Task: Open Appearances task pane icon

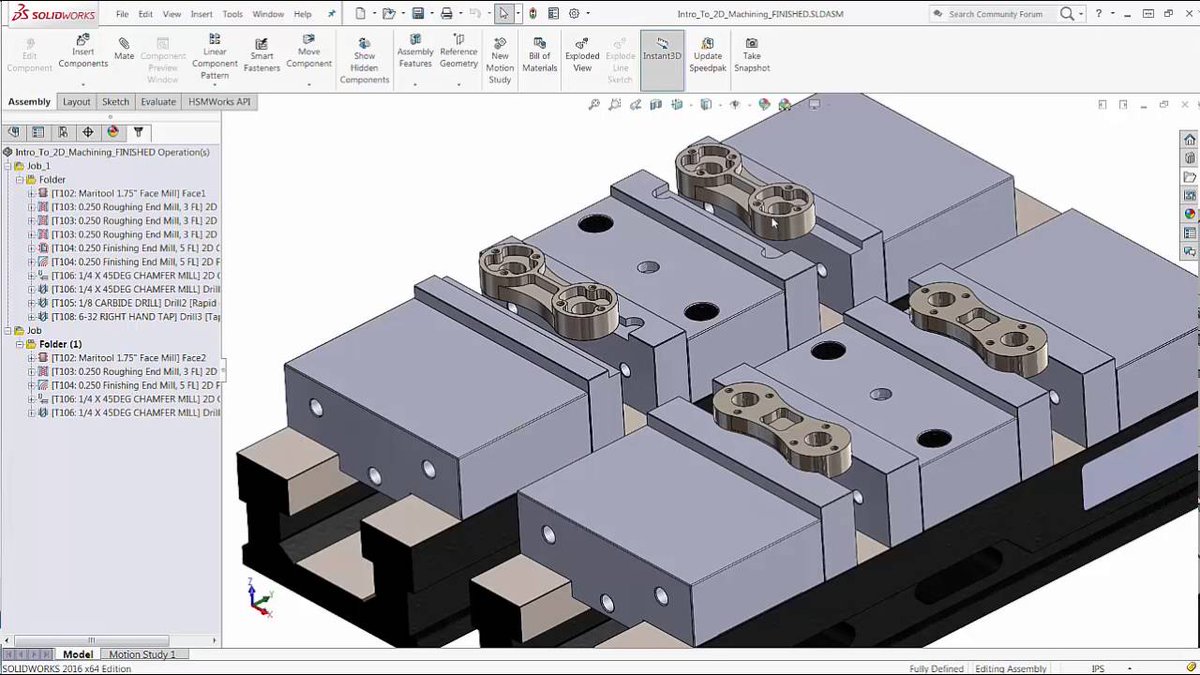Action: pyautogui.click(x=1190, y=213)
